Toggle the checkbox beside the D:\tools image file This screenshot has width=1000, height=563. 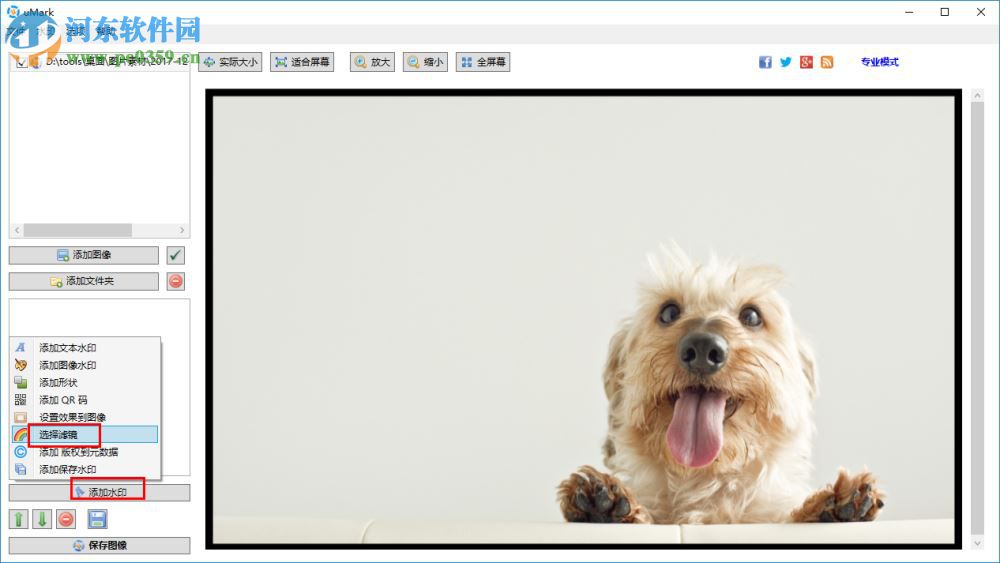21,62
